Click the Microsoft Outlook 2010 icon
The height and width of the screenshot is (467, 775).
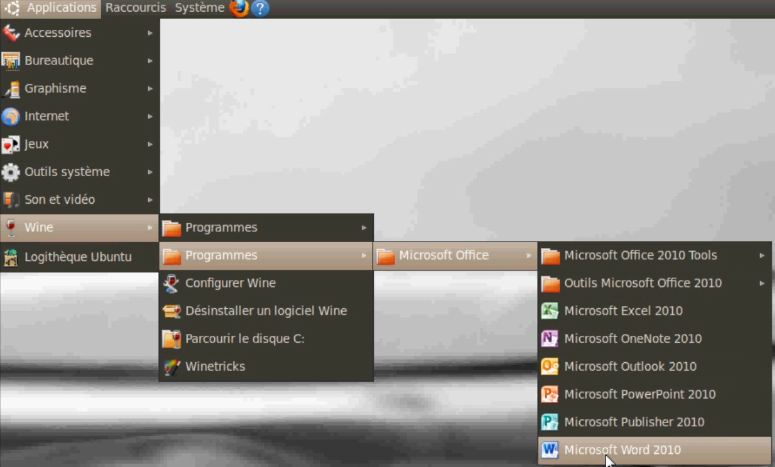[550, 367]
